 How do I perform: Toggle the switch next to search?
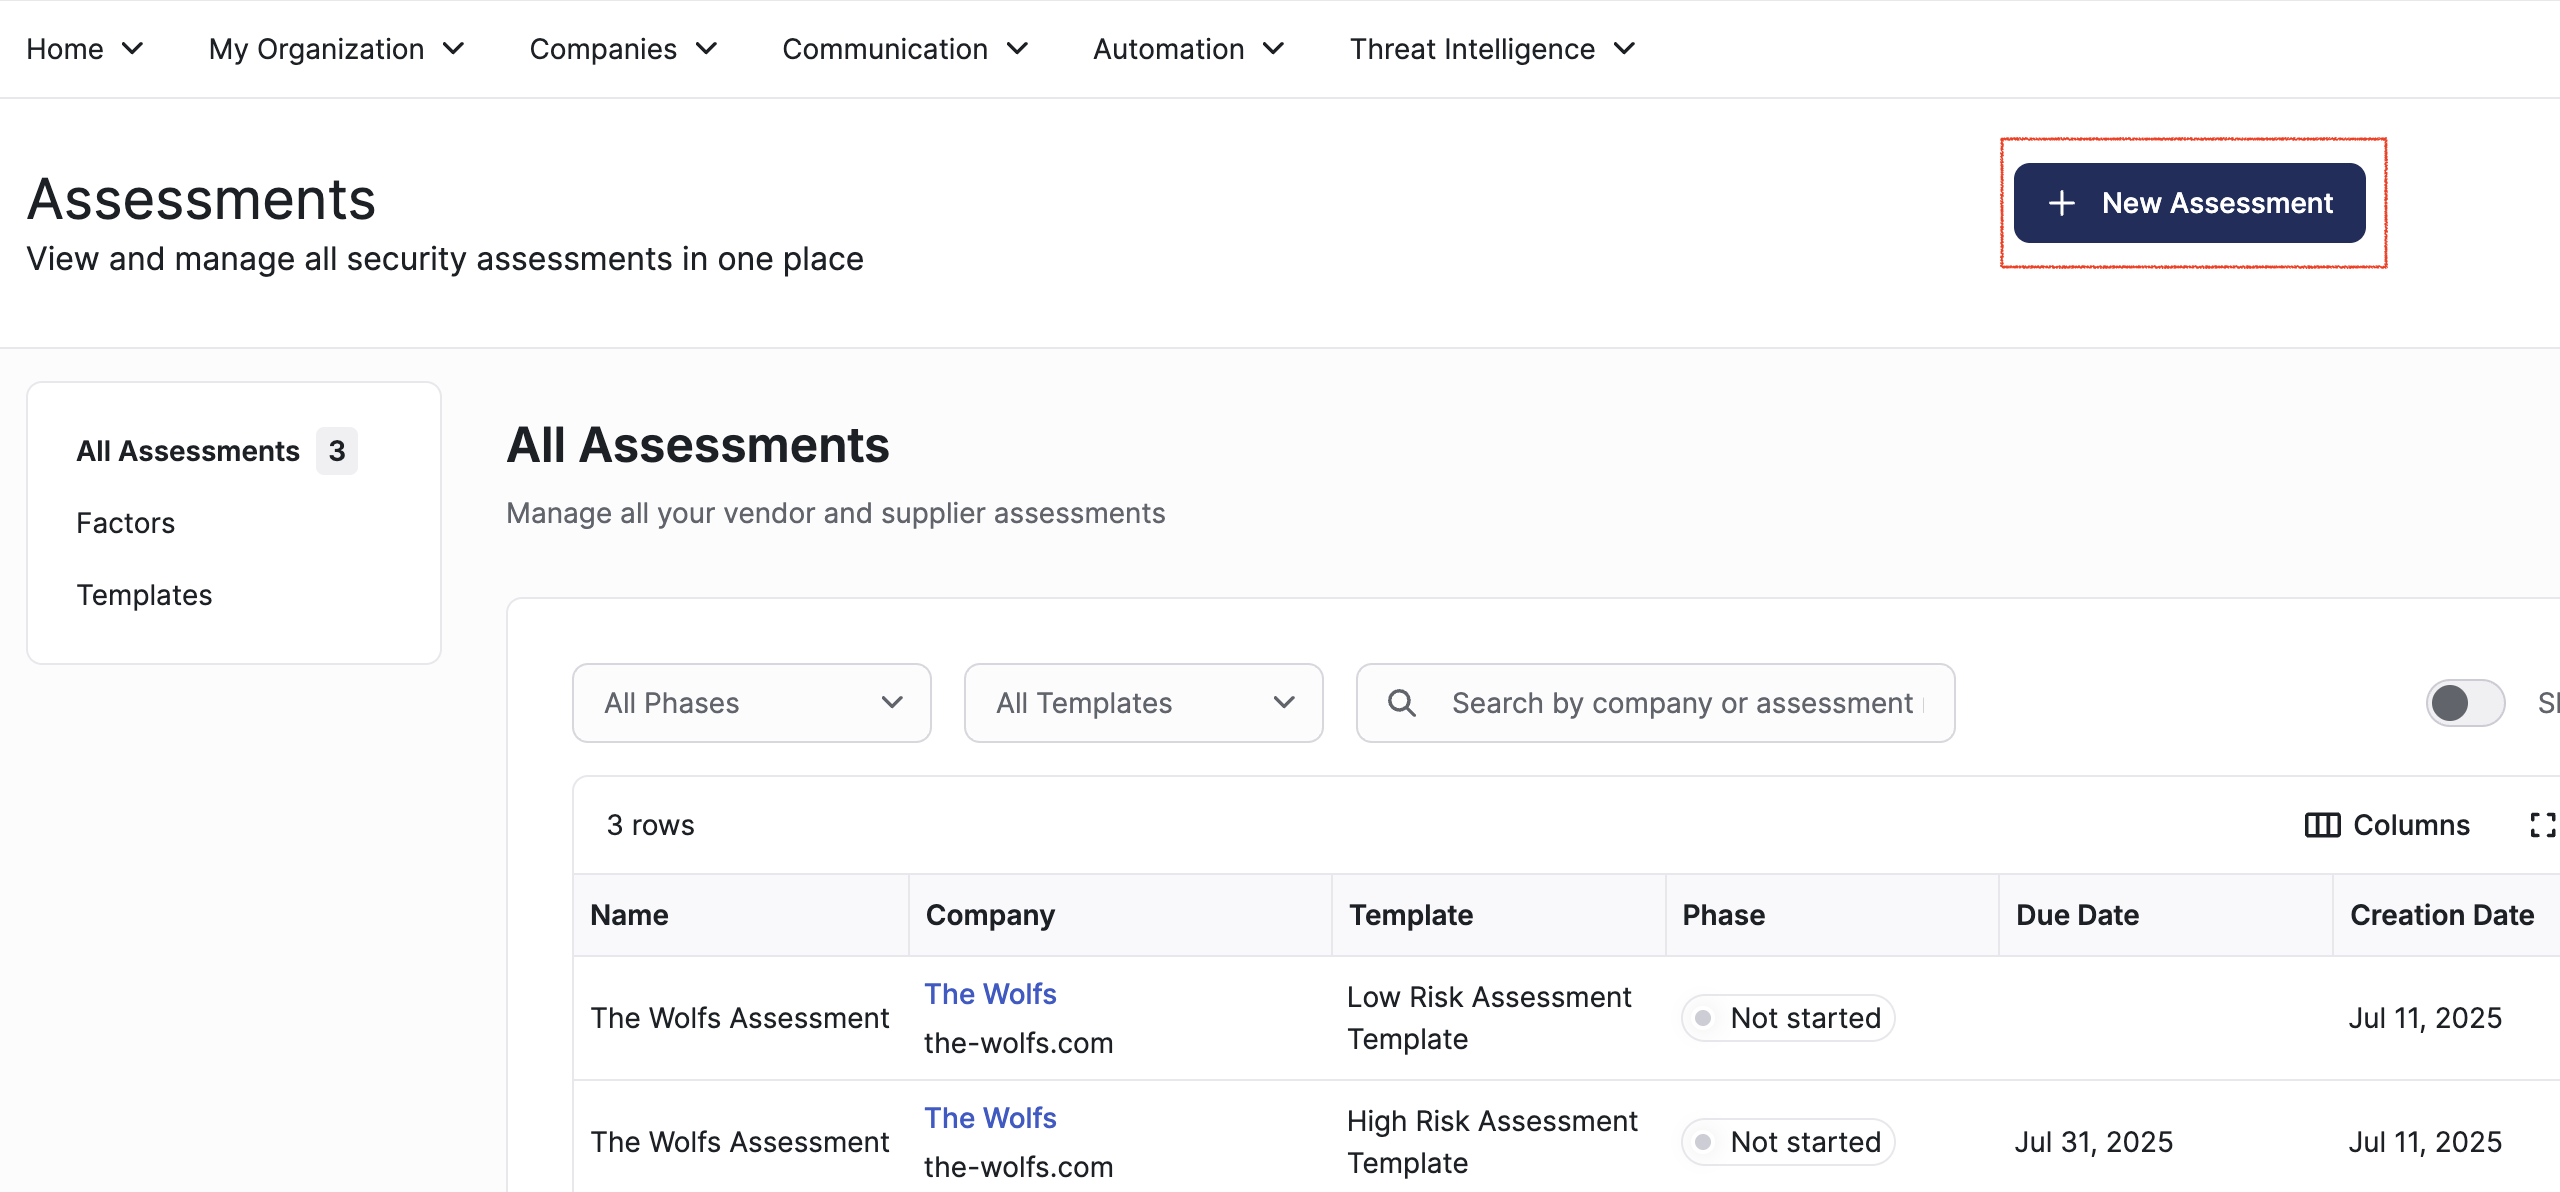pyautogui.click(x=2466, y=703)
